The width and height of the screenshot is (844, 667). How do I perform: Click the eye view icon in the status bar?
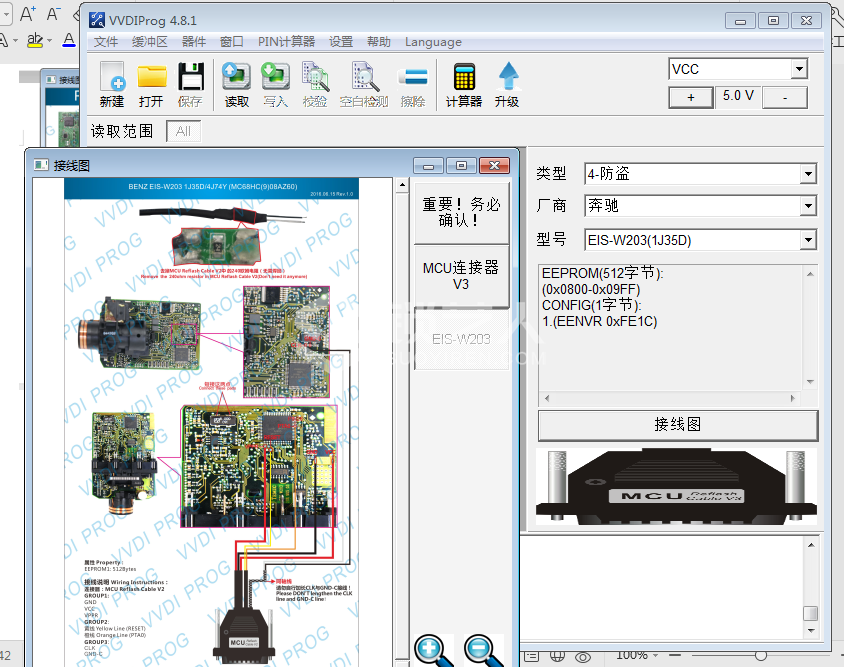[583, 657]
